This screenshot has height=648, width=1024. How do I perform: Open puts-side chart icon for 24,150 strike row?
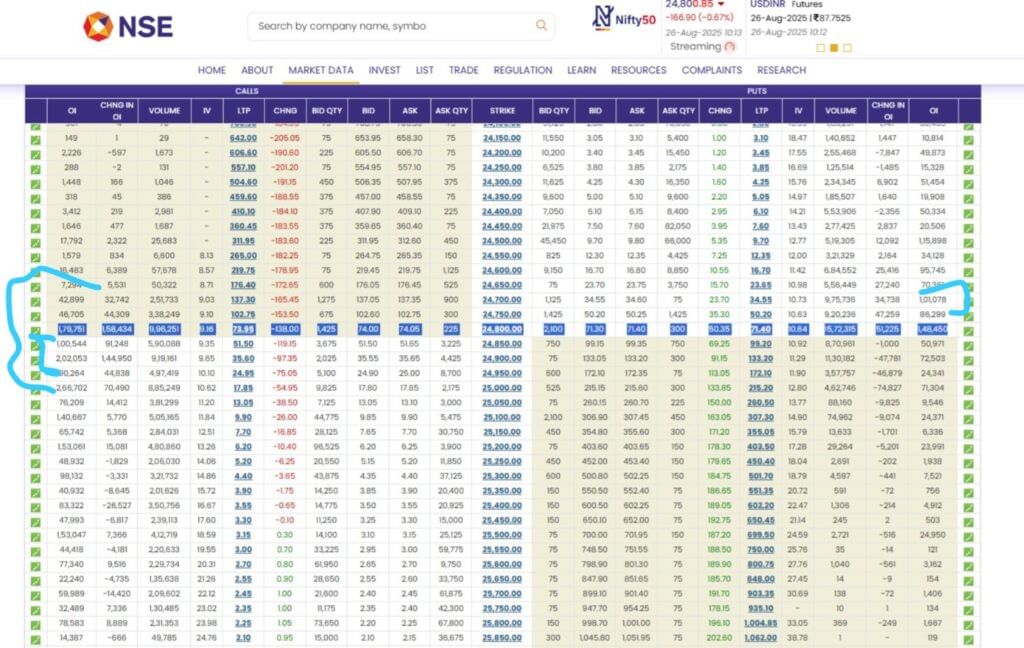click(x=968, y=138)
